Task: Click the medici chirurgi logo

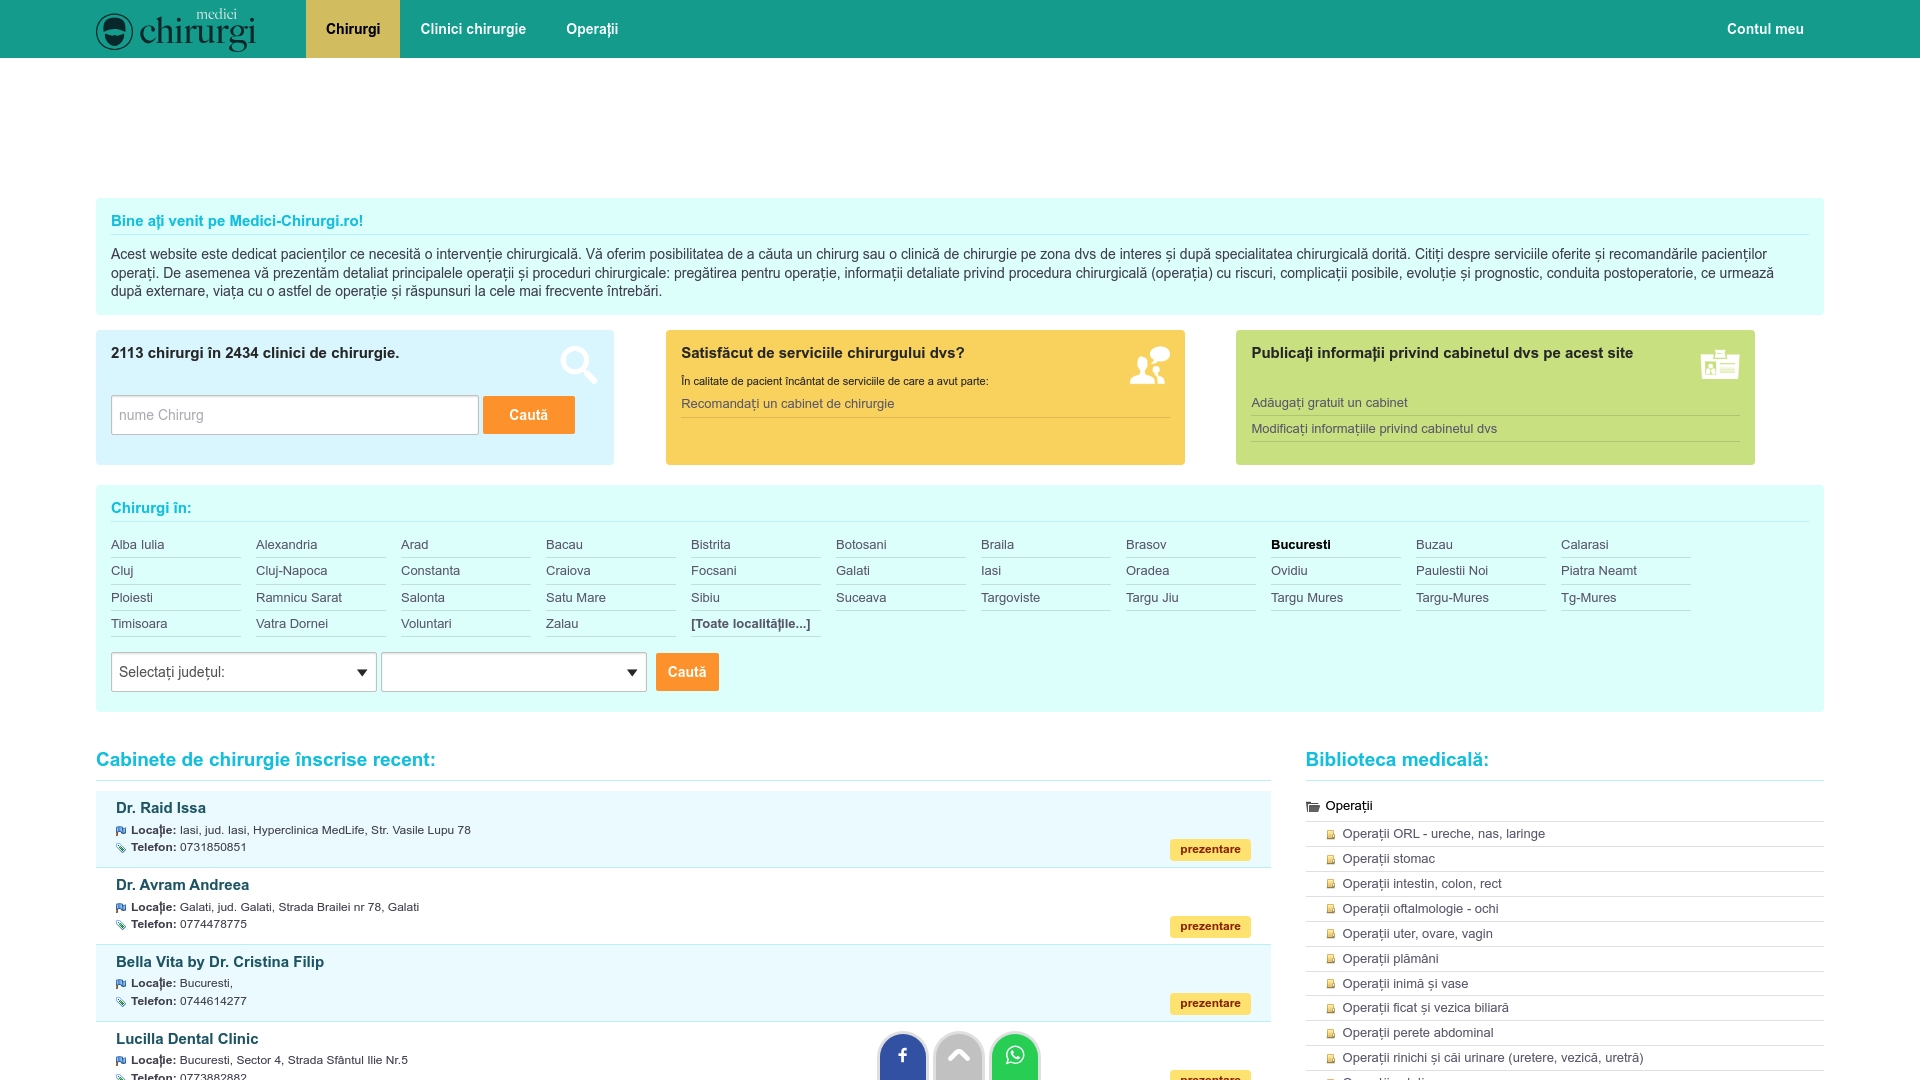Action: (176, 28)
